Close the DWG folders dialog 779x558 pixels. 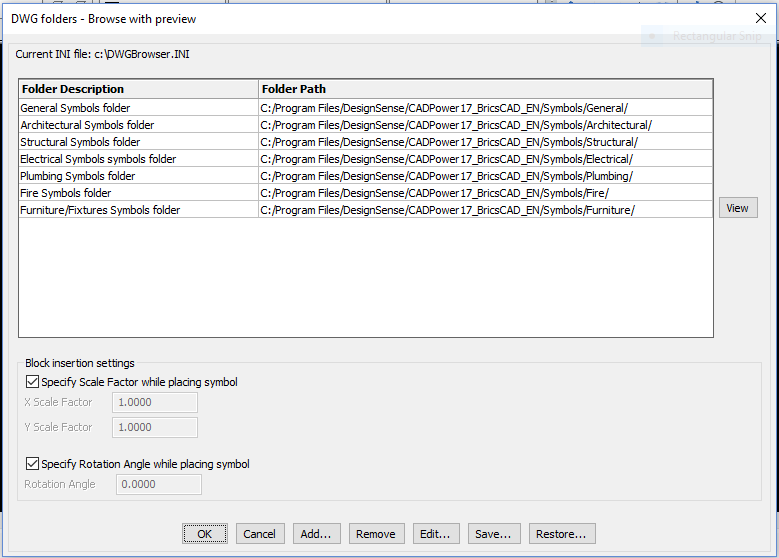[x=760, y=18]
